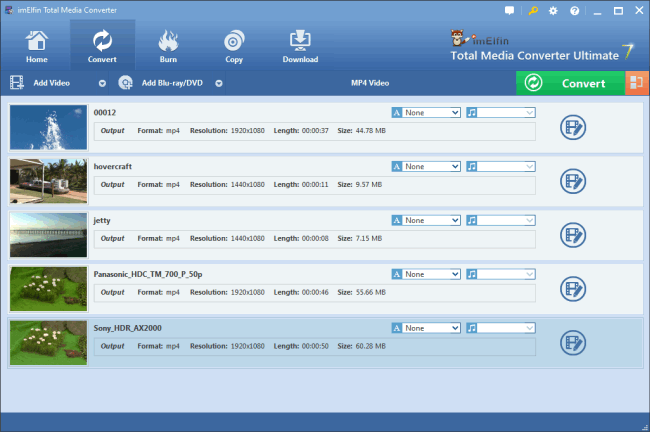Viewport: 650px width, 432px height.
Task: Open the Burn tab
Action: (168, 46)
